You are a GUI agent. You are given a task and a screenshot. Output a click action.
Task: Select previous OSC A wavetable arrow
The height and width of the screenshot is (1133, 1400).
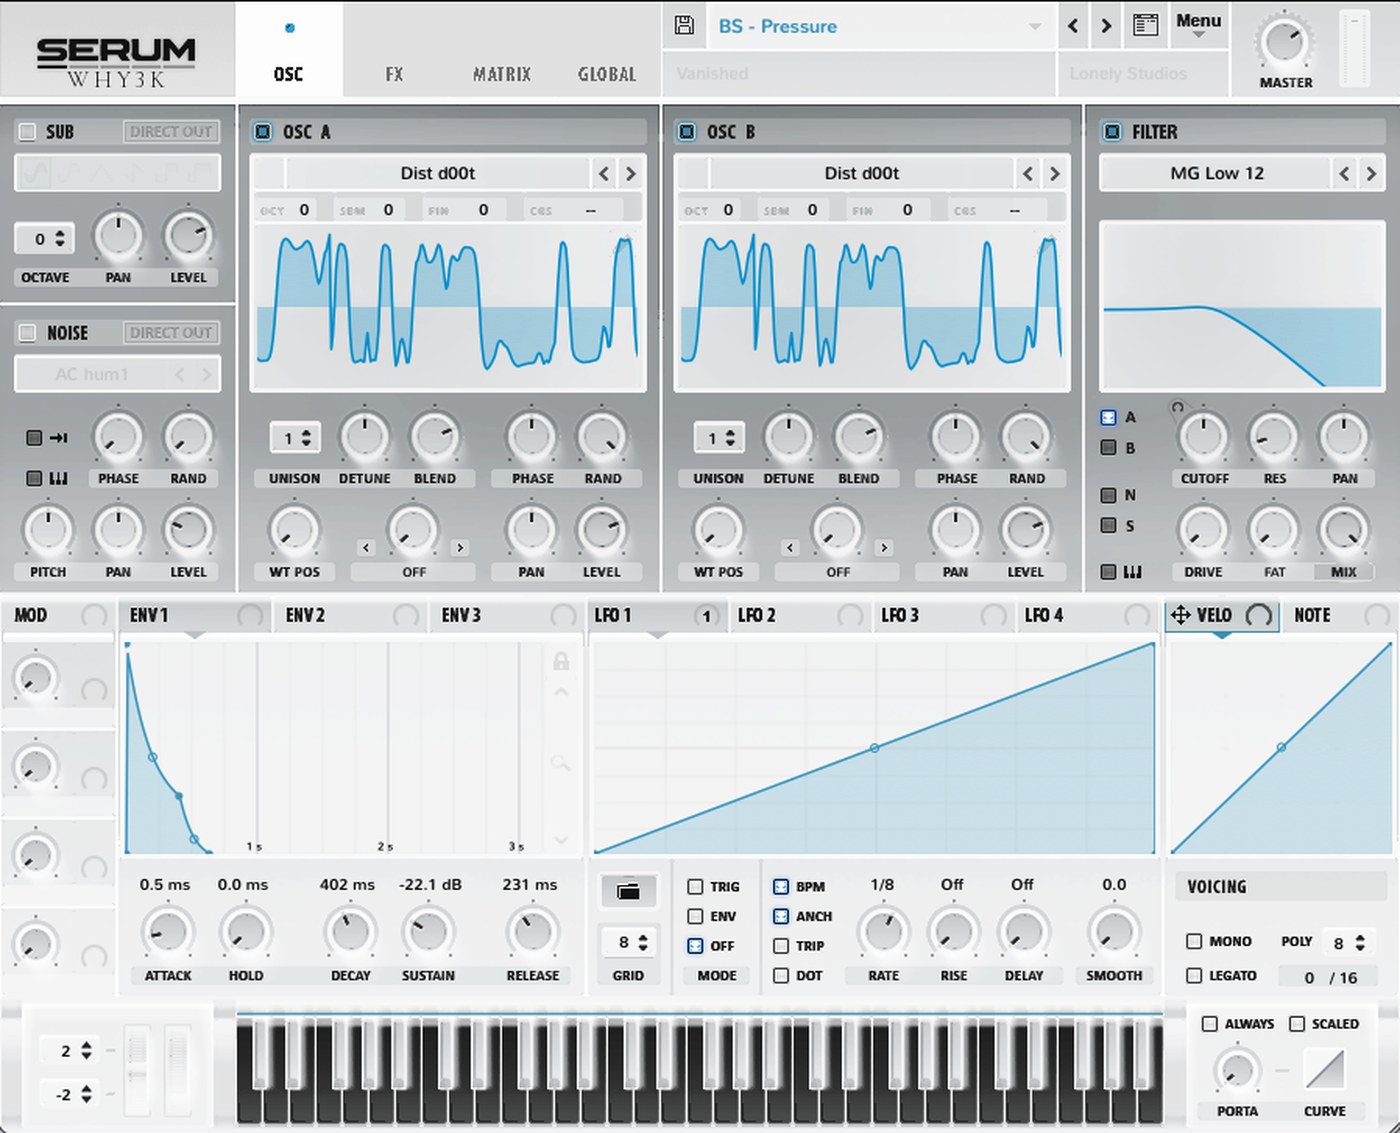(x=603, y=174)
